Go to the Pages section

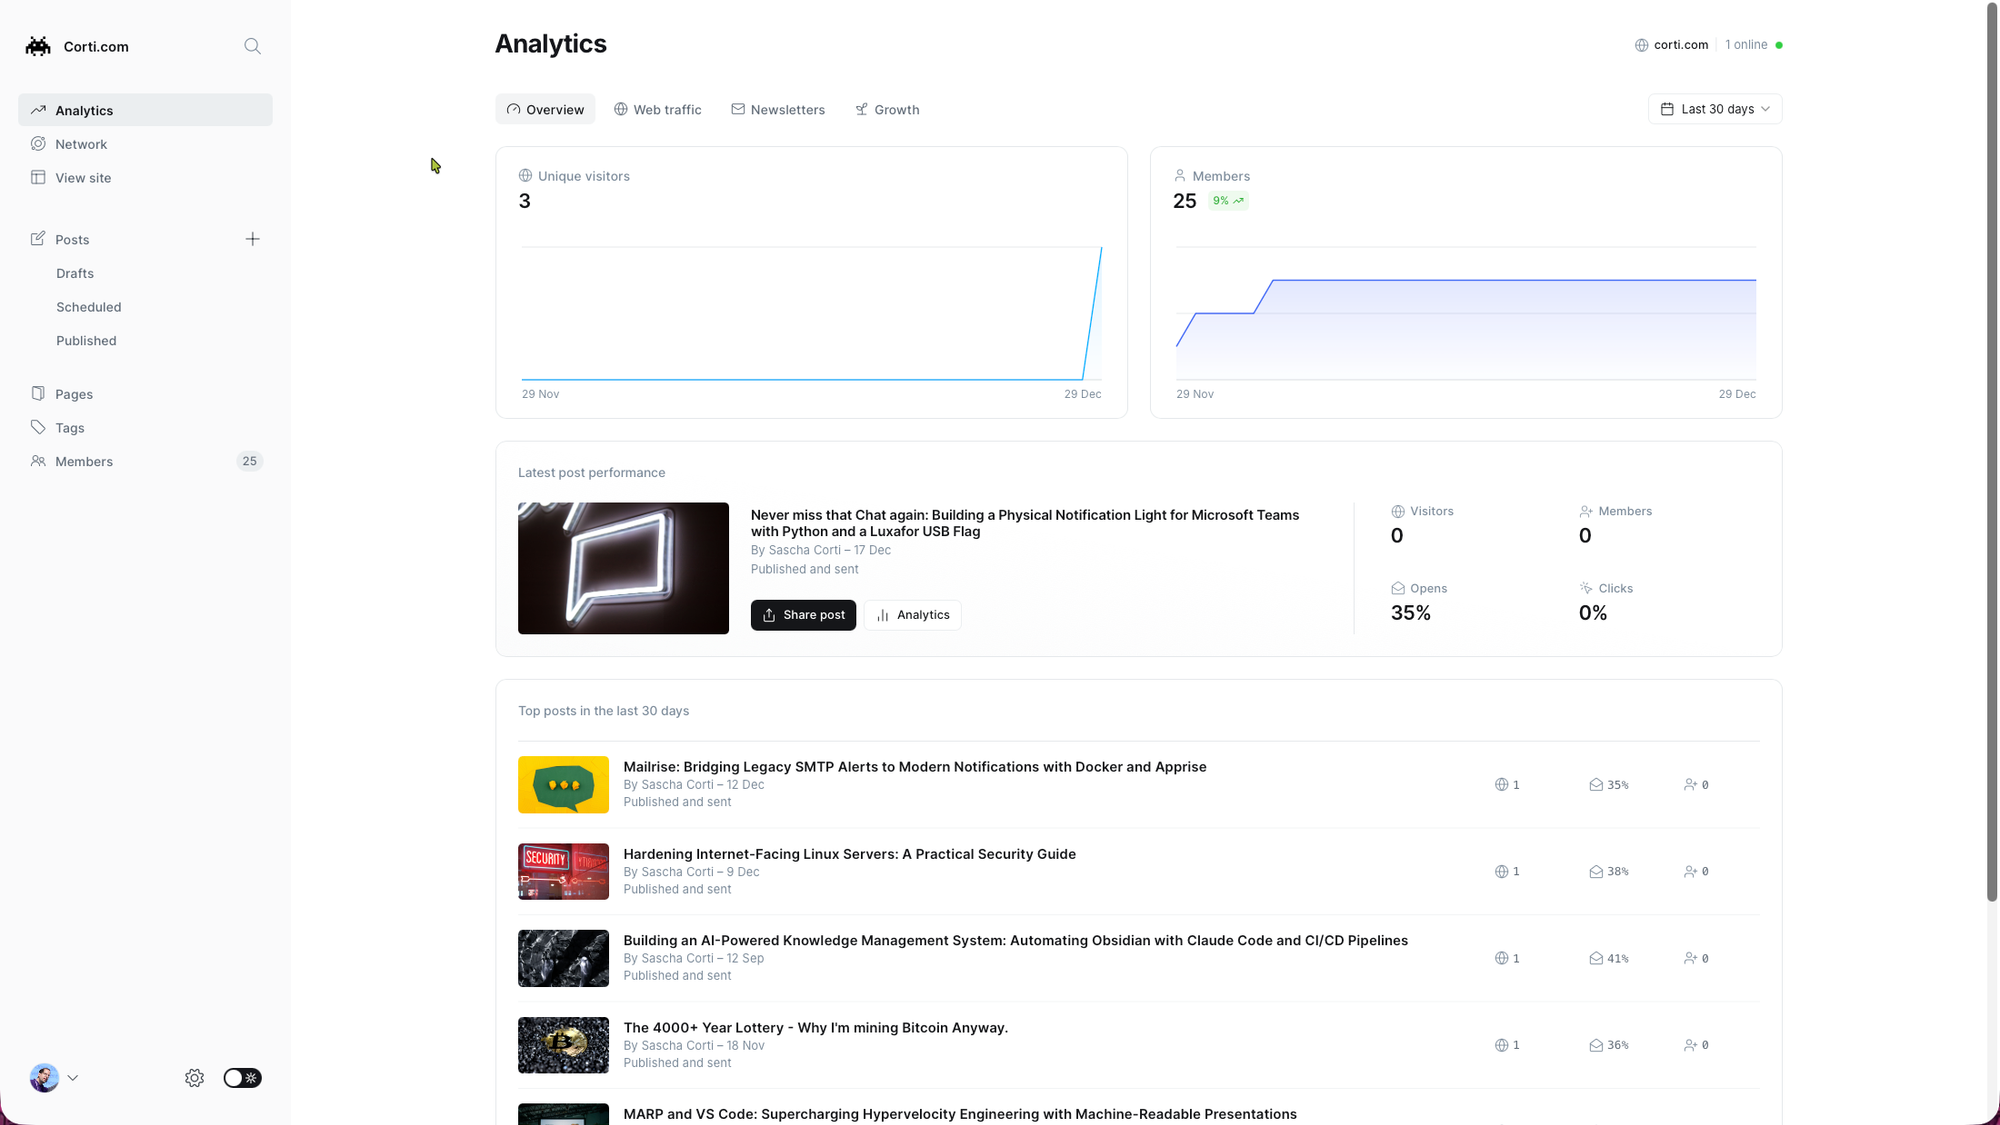point(73,393)
